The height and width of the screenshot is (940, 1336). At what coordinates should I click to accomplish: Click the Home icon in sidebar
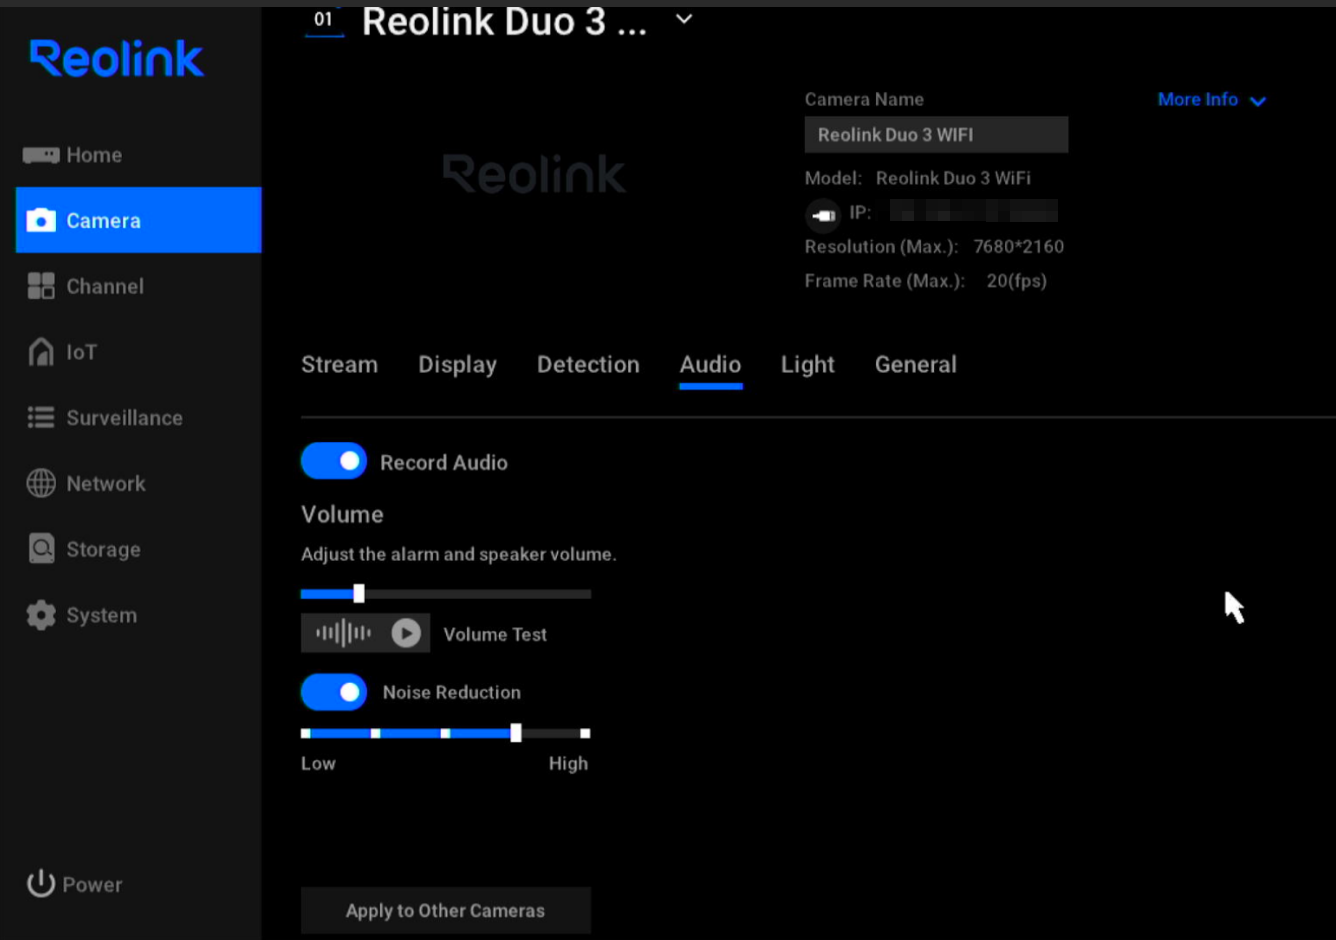pyautogui.click(x=41, y=155)
